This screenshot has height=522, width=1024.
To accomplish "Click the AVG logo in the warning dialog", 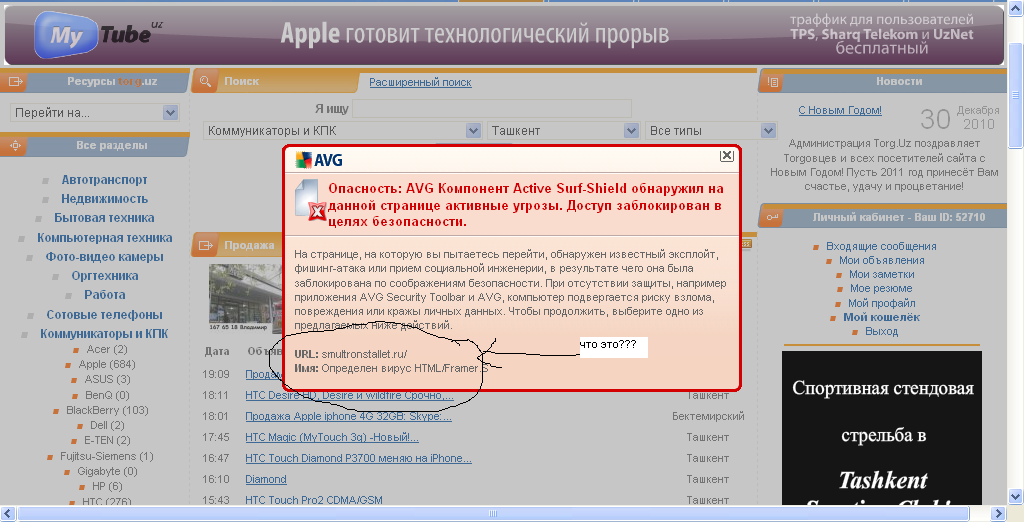I will pyautogui.click(x=319, y=160).
